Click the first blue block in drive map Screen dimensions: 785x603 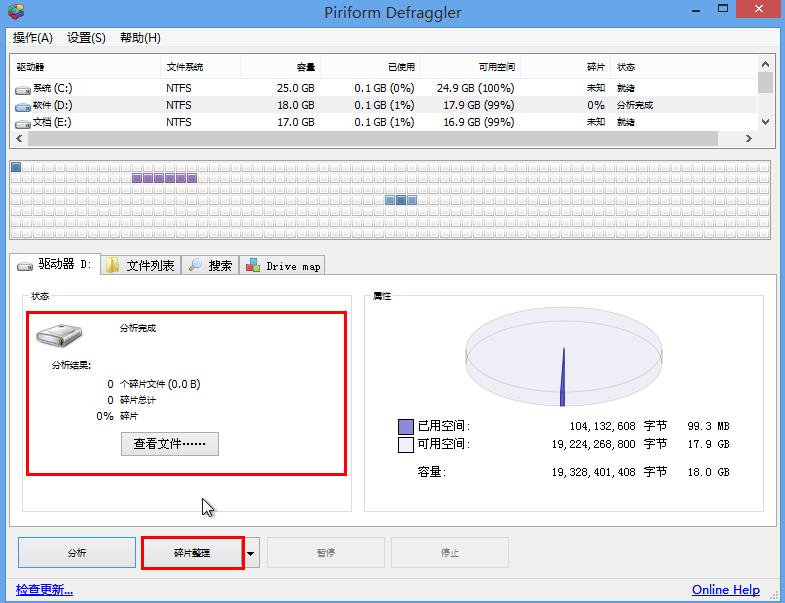tap(16, 167)
